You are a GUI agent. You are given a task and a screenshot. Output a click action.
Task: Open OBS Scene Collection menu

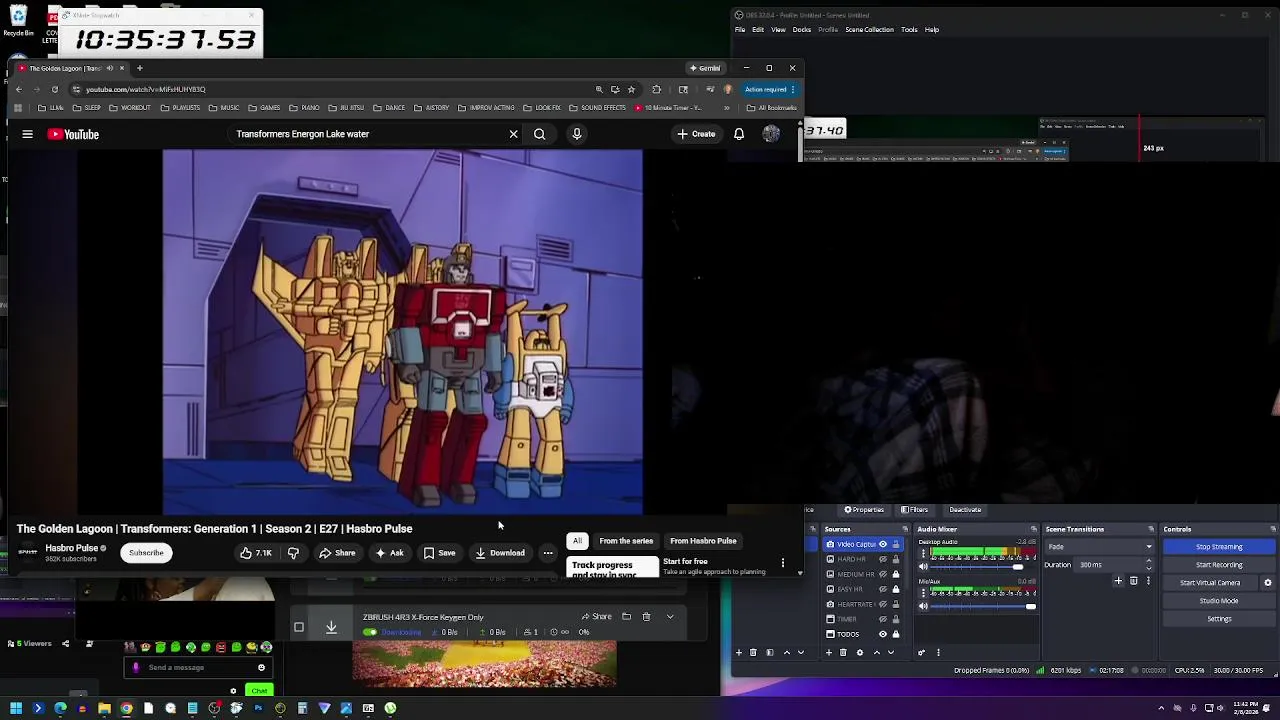pos(869,29)
